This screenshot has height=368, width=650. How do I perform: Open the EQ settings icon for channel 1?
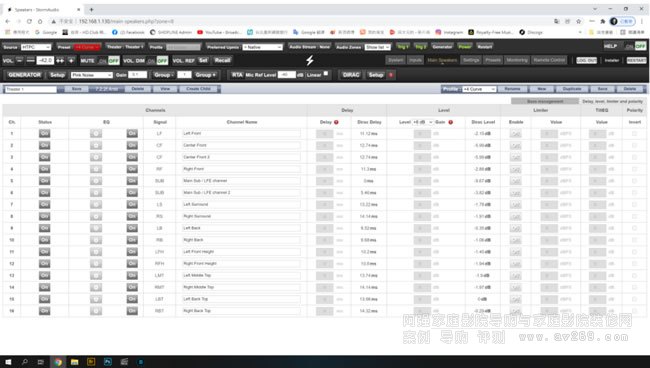[96, 133]
